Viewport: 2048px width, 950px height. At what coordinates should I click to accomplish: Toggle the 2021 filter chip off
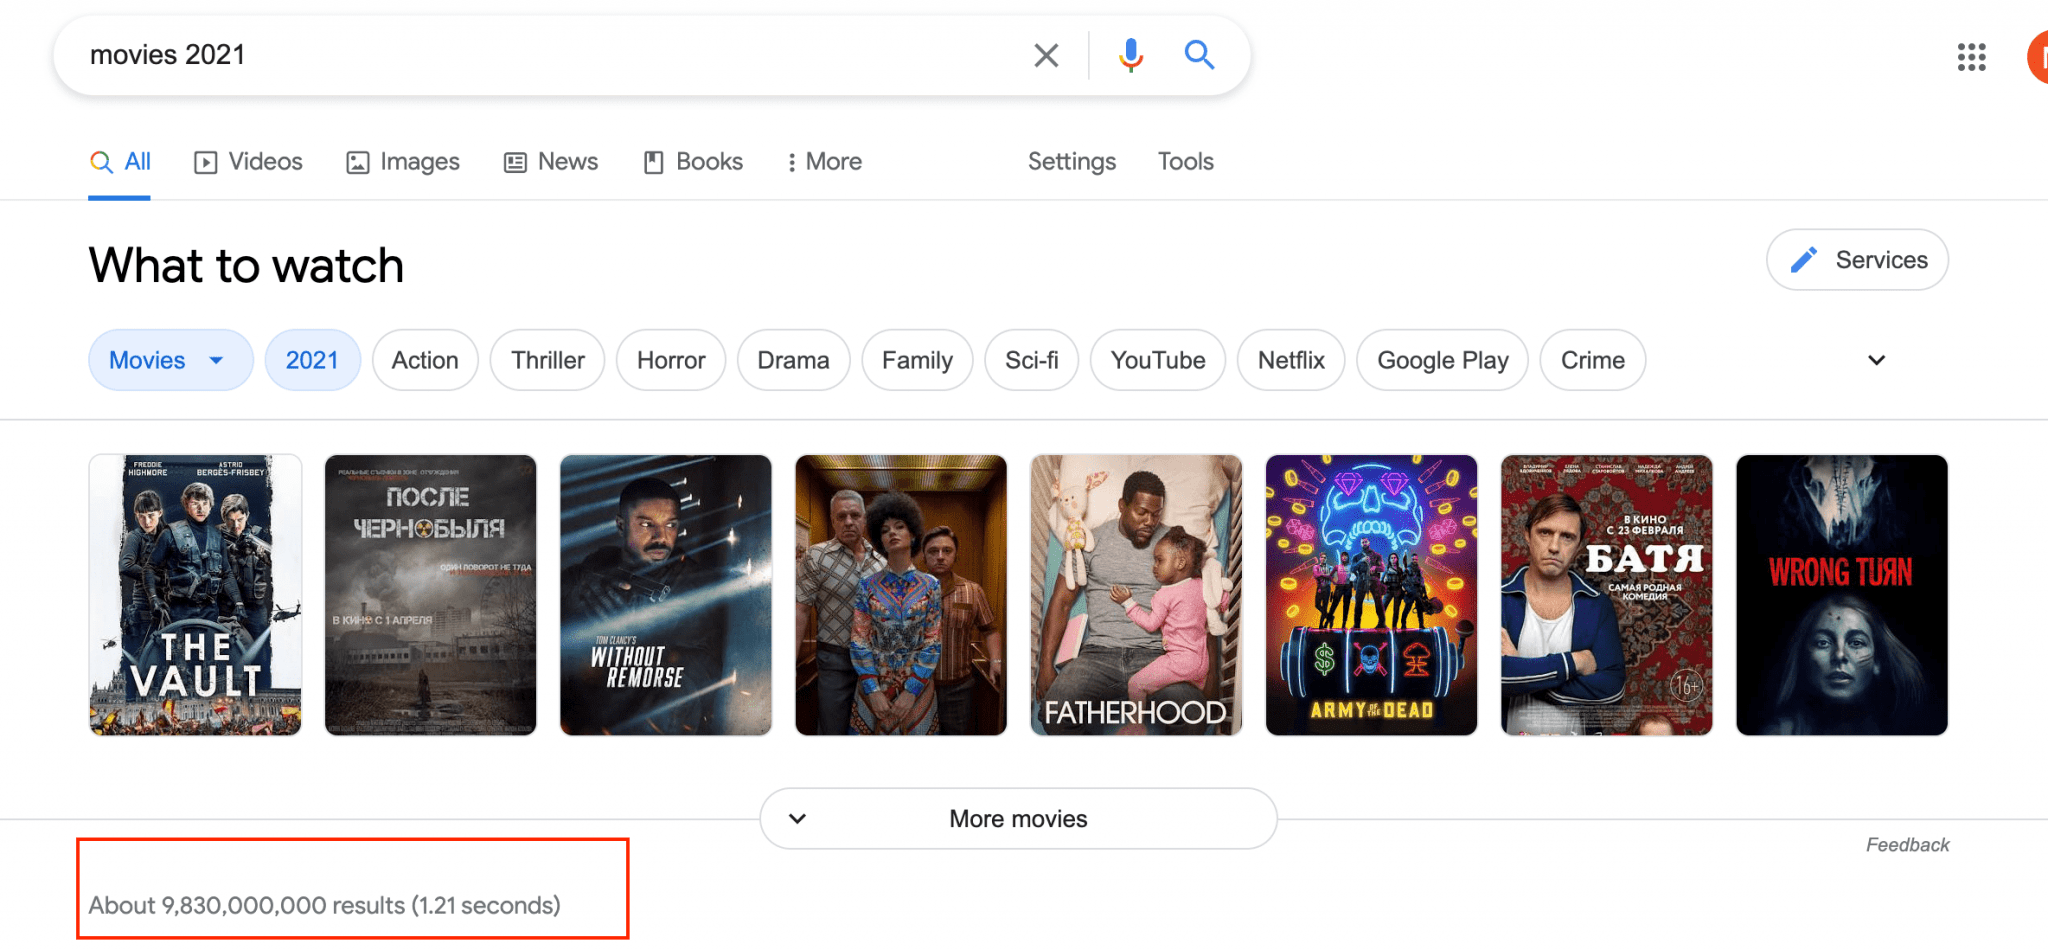click(313, 360)
